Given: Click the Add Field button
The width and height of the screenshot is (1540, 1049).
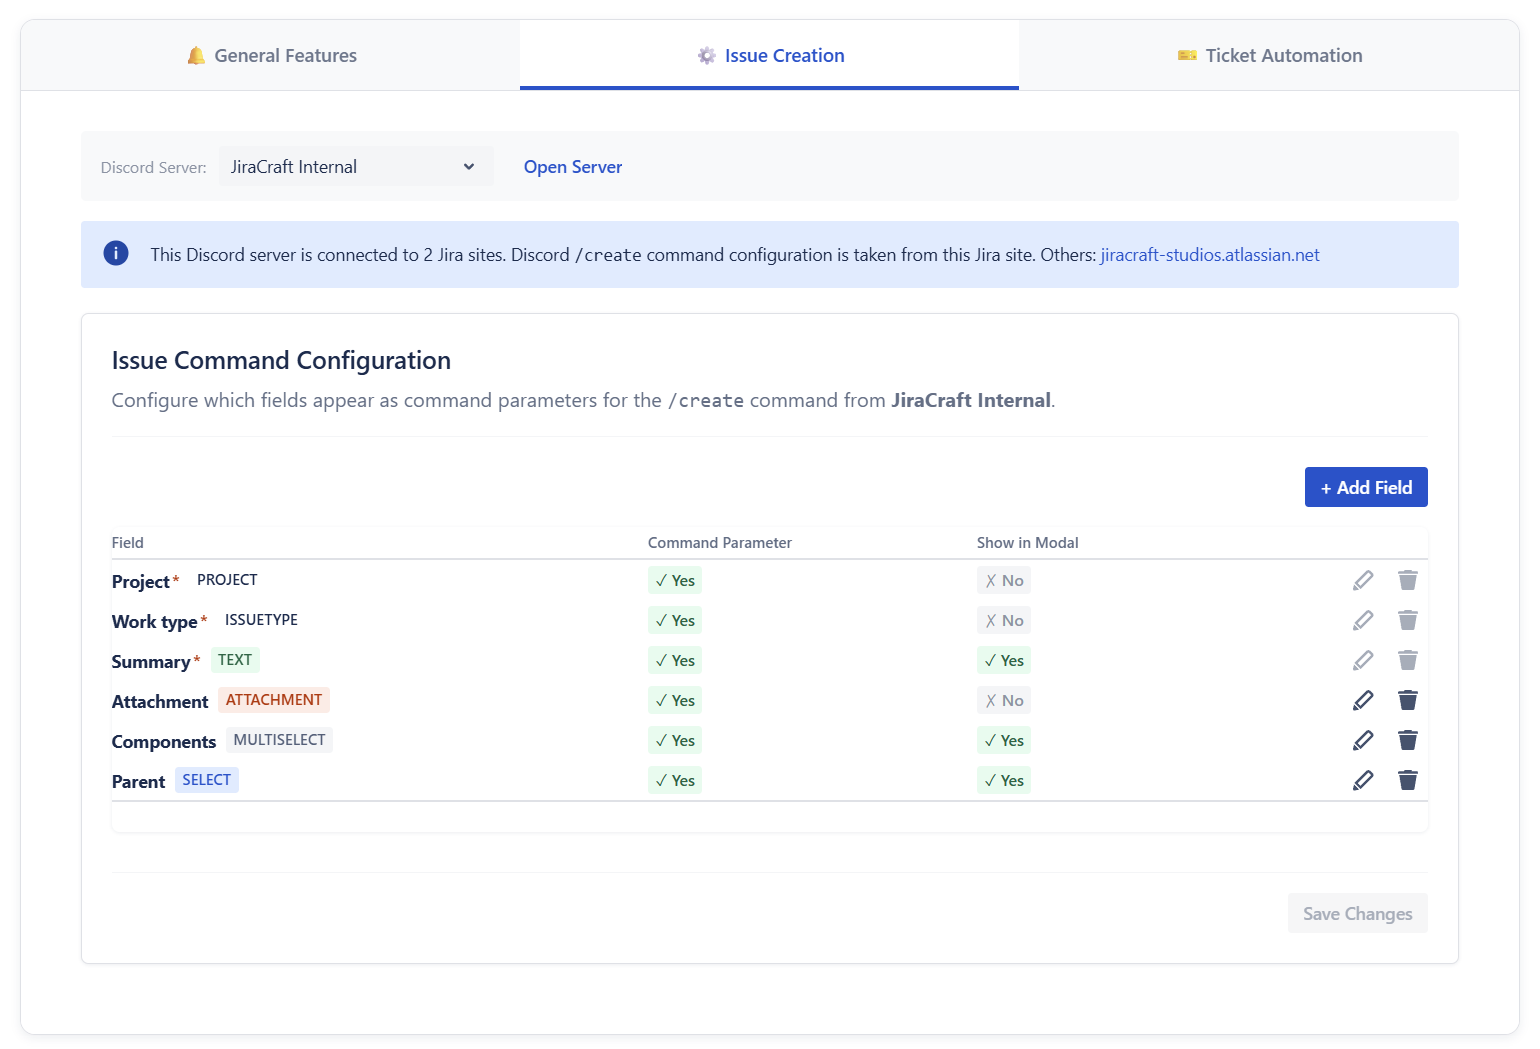Looking at the screenshot, I should [x=1366, y=487].
